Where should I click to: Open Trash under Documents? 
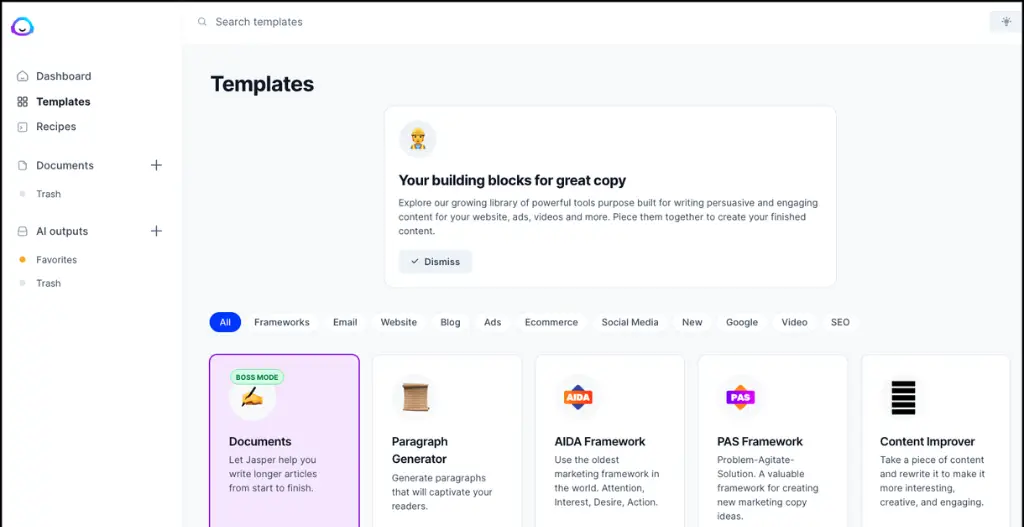tap(48, 194)
